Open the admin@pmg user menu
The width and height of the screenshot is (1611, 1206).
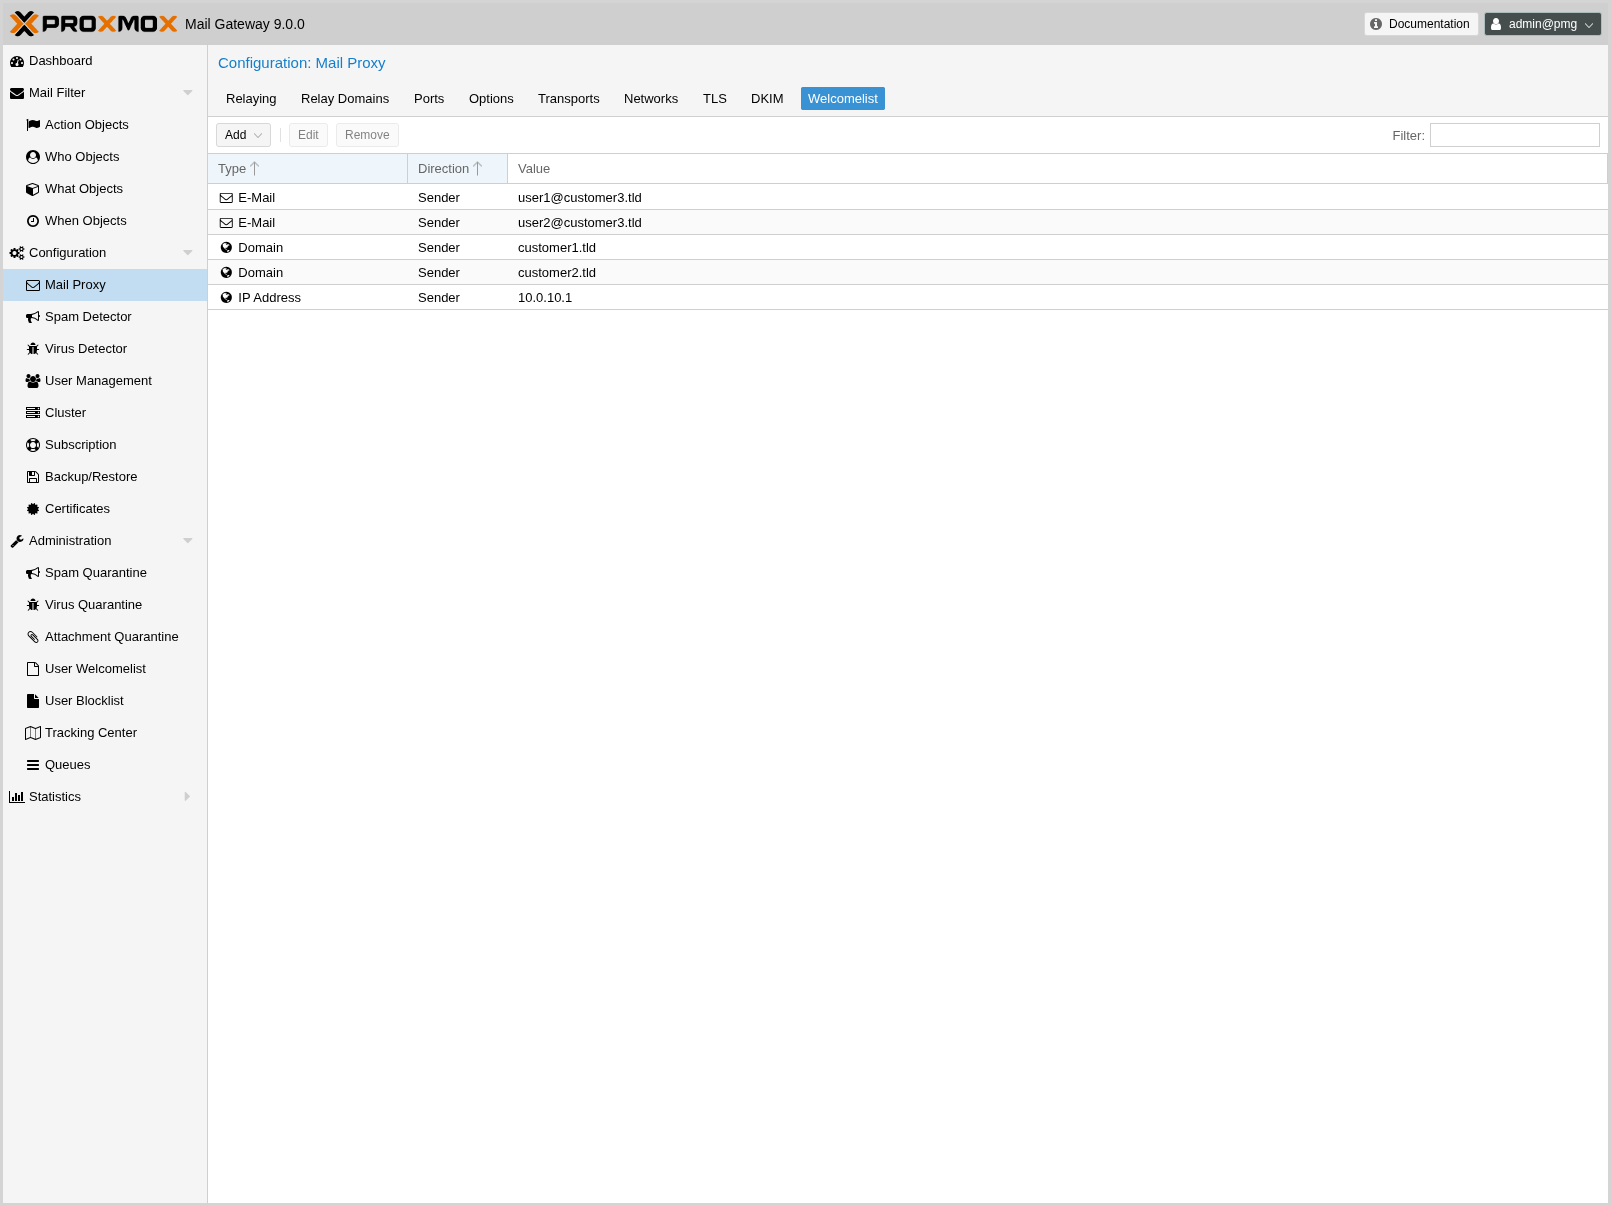1542,24
